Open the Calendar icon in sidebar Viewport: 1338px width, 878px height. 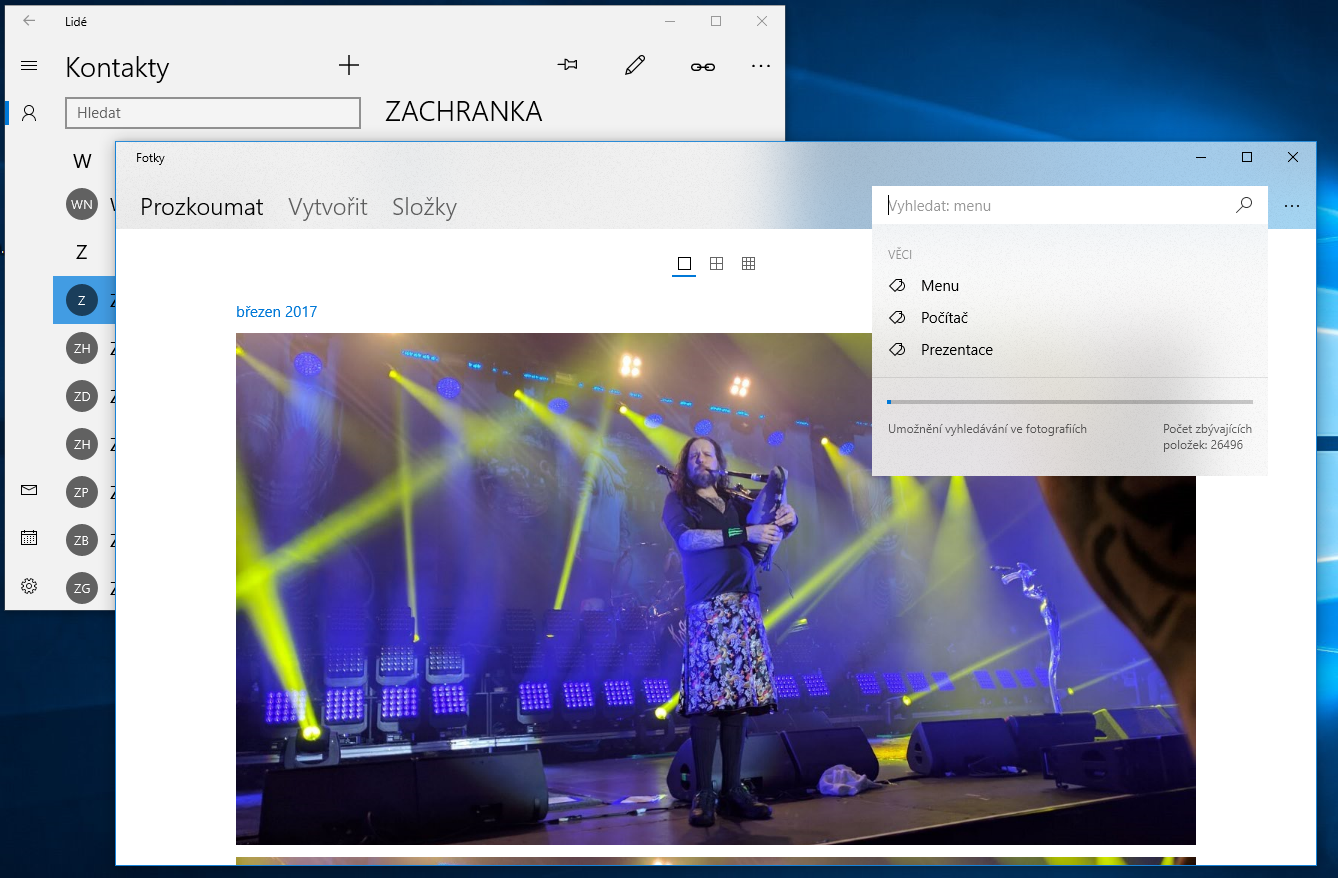(29, 538)
